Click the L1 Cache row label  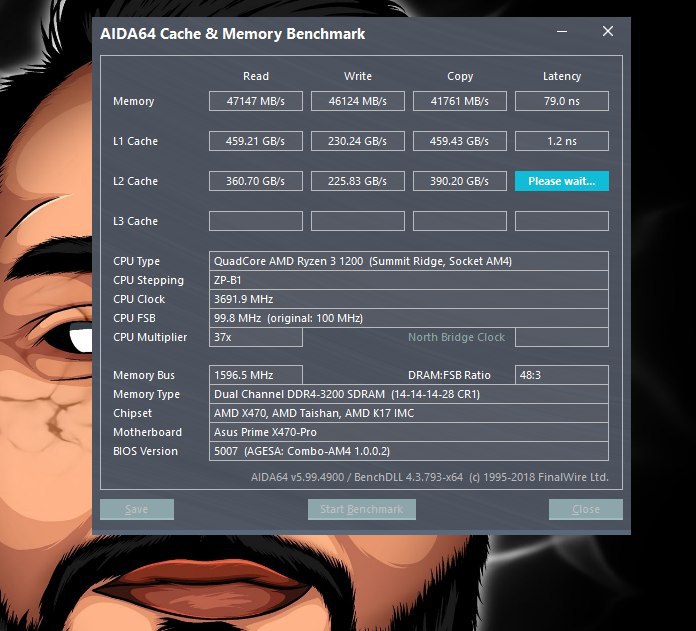tap(135, 141)
